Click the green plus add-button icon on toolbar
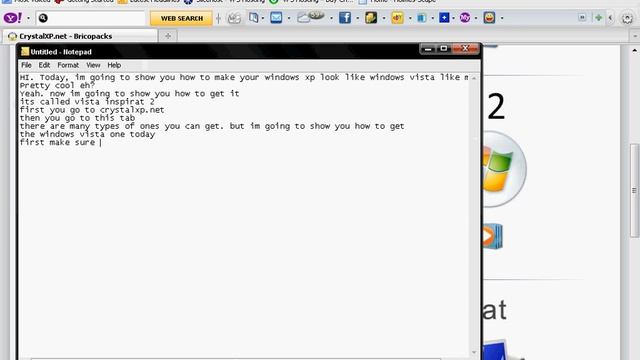This screenshot has width=640, height=360. [x=598, y=18]
